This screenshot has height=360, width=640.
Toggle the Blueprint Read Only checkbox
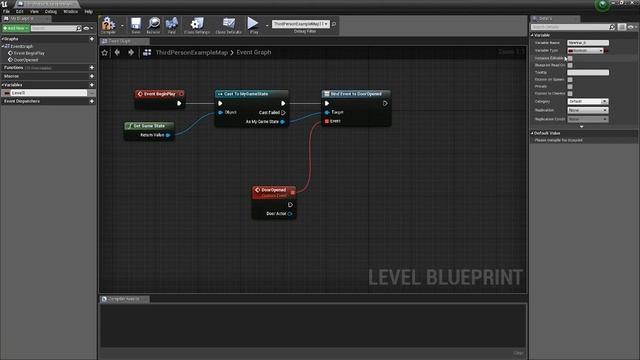tap(570, 65)
